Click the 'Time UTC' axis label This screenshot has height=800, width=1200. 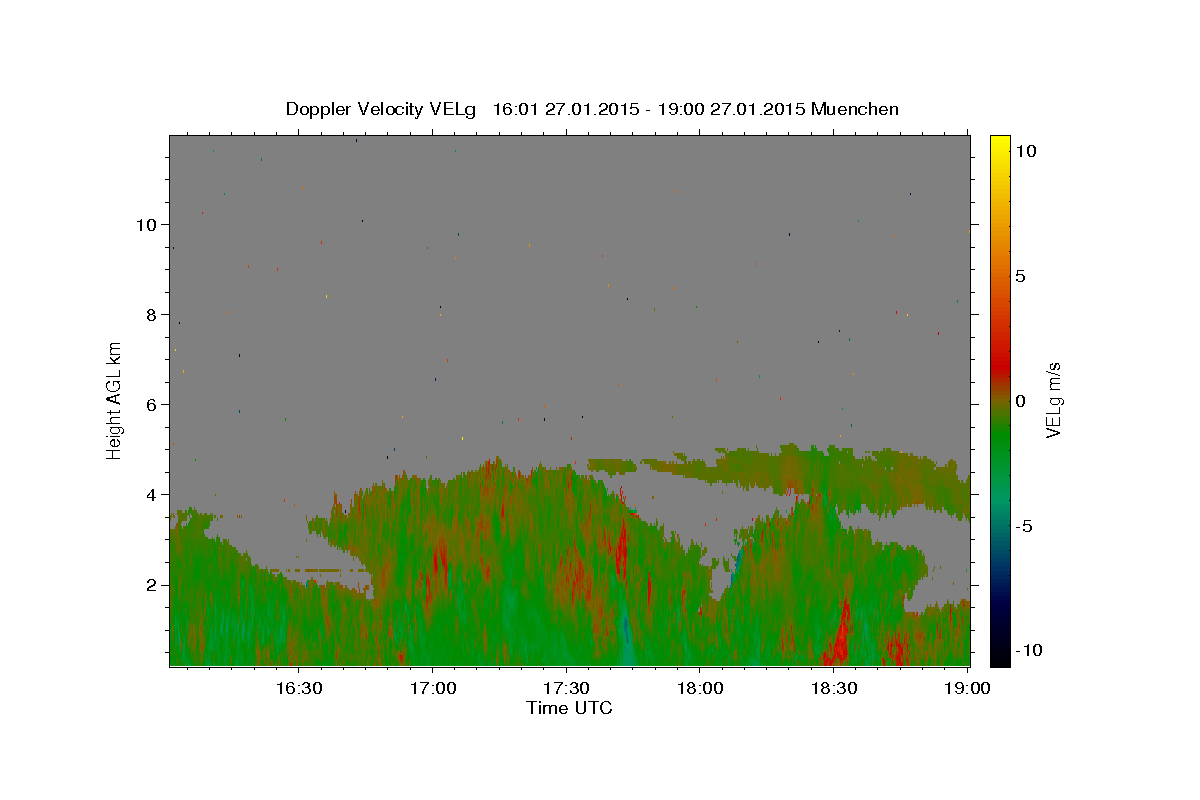click(x=569, y=708)
